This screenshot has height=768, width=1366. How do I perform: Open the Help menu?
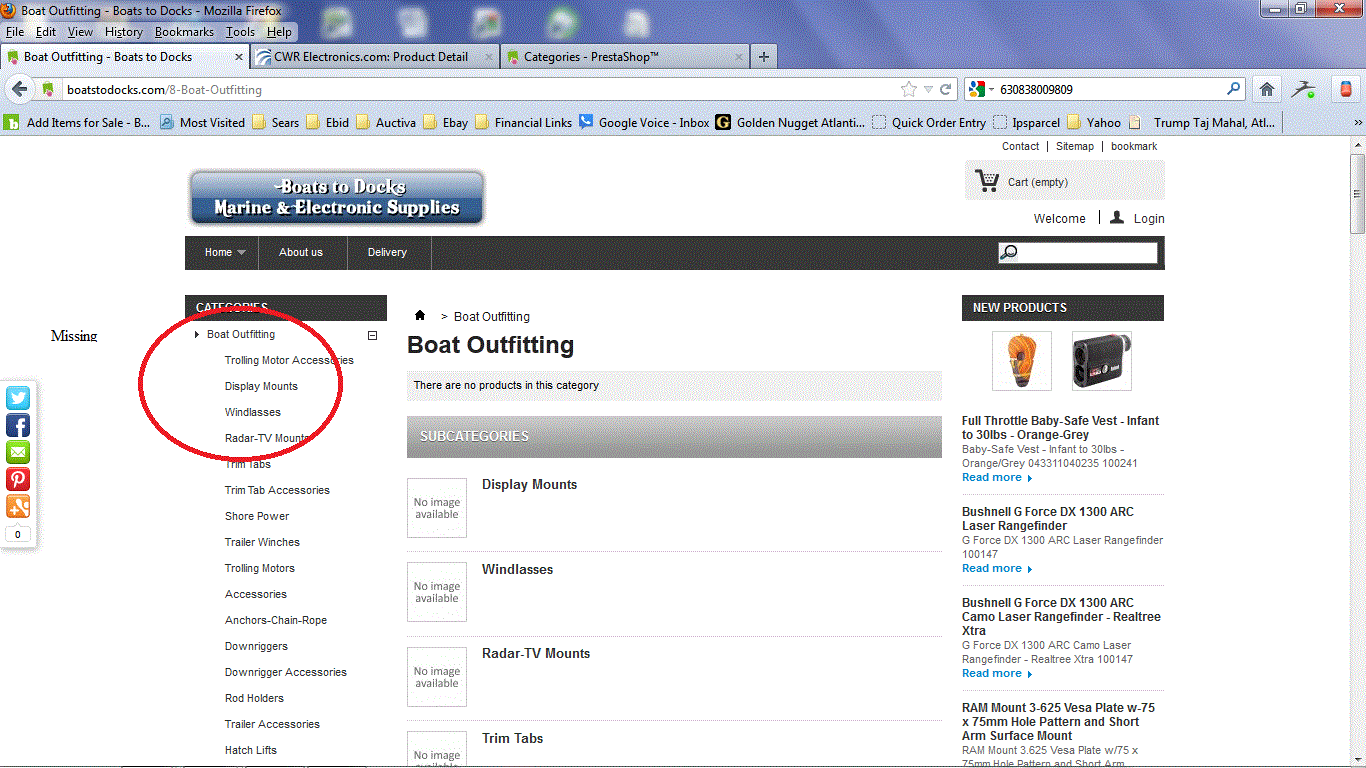pos(279,32)
